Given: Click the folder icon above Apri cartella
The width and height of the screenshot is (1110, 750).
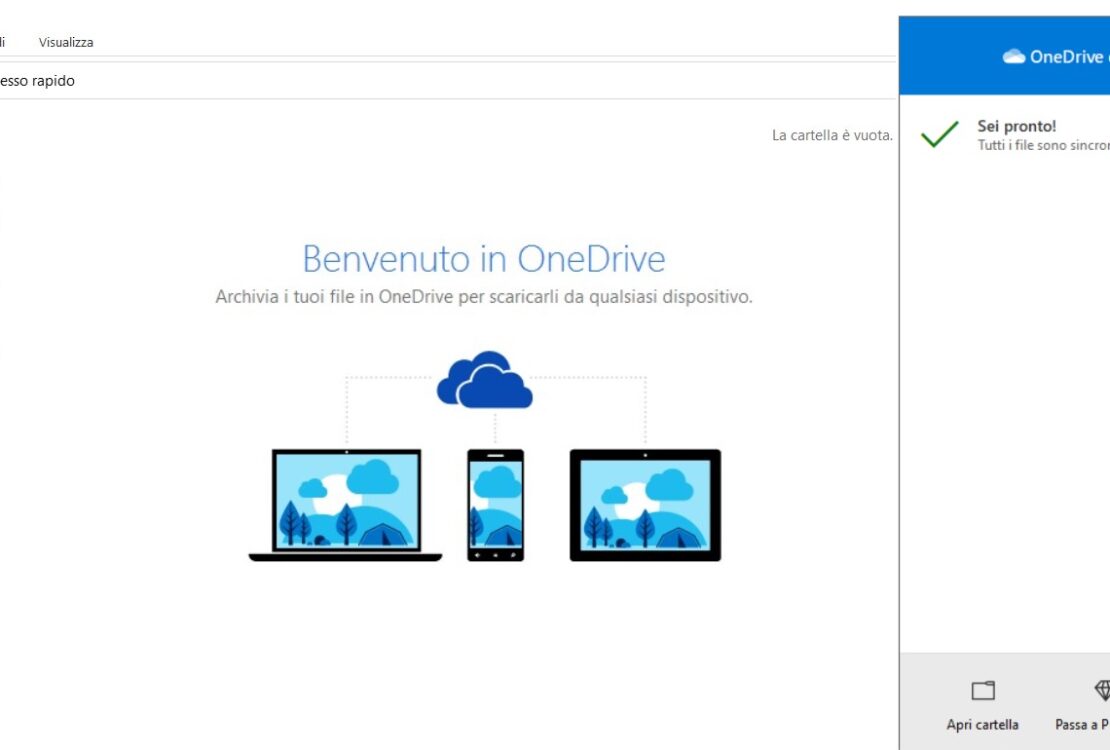Looking at the screenshot, I should [982, 689].
